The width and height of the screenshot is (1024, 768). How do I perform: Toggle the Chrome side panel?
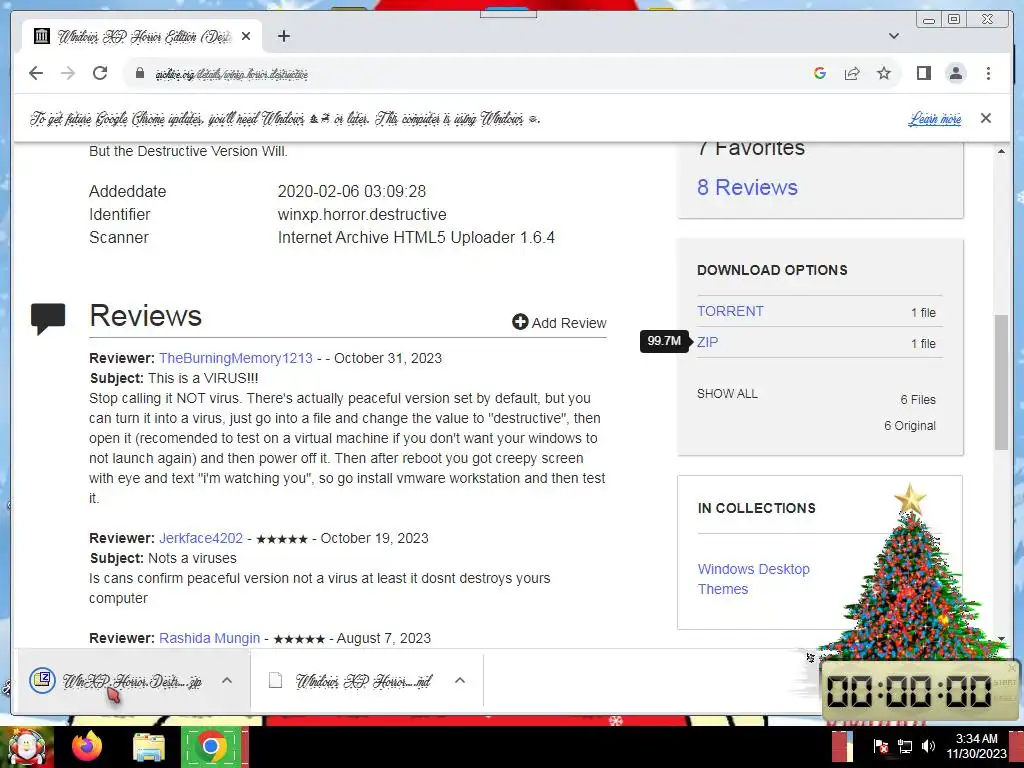point(923,73)
